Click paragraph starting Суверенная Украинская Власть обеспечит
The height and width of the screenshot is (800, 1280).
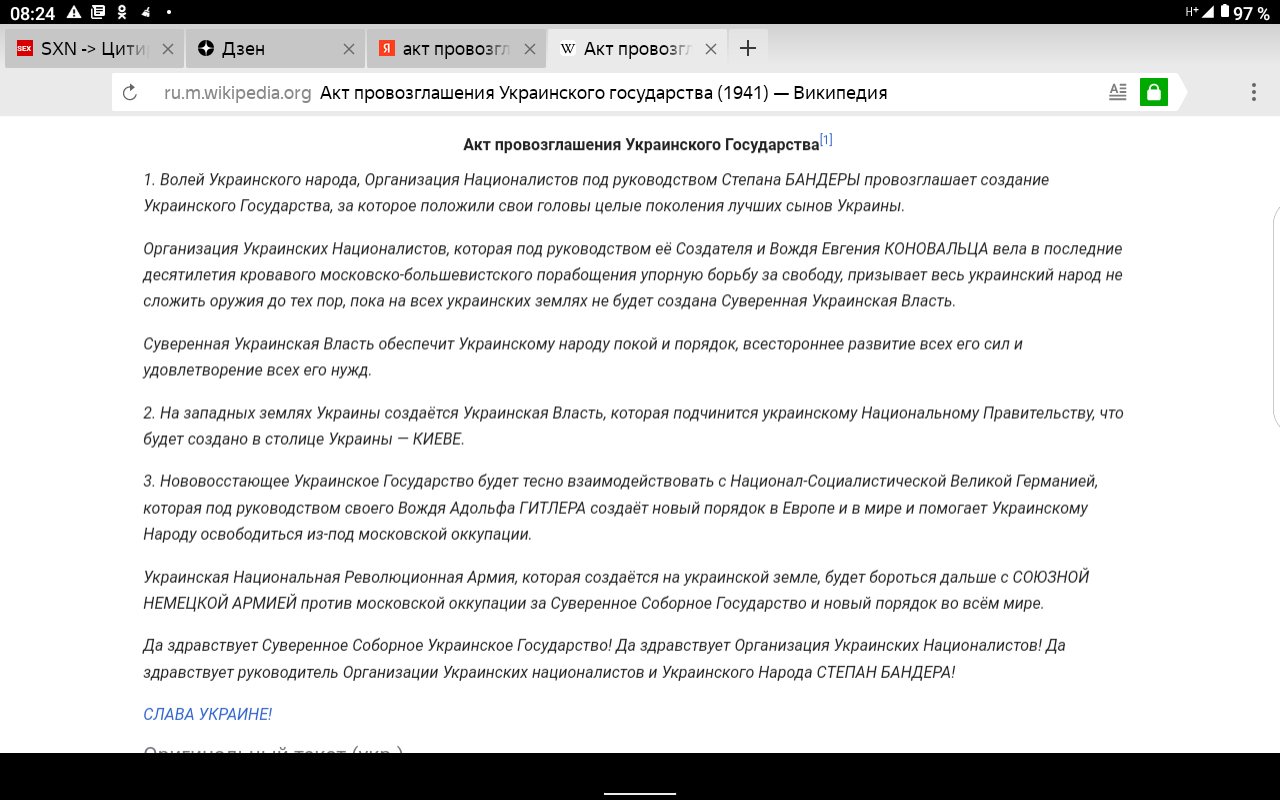coord(583,357)
